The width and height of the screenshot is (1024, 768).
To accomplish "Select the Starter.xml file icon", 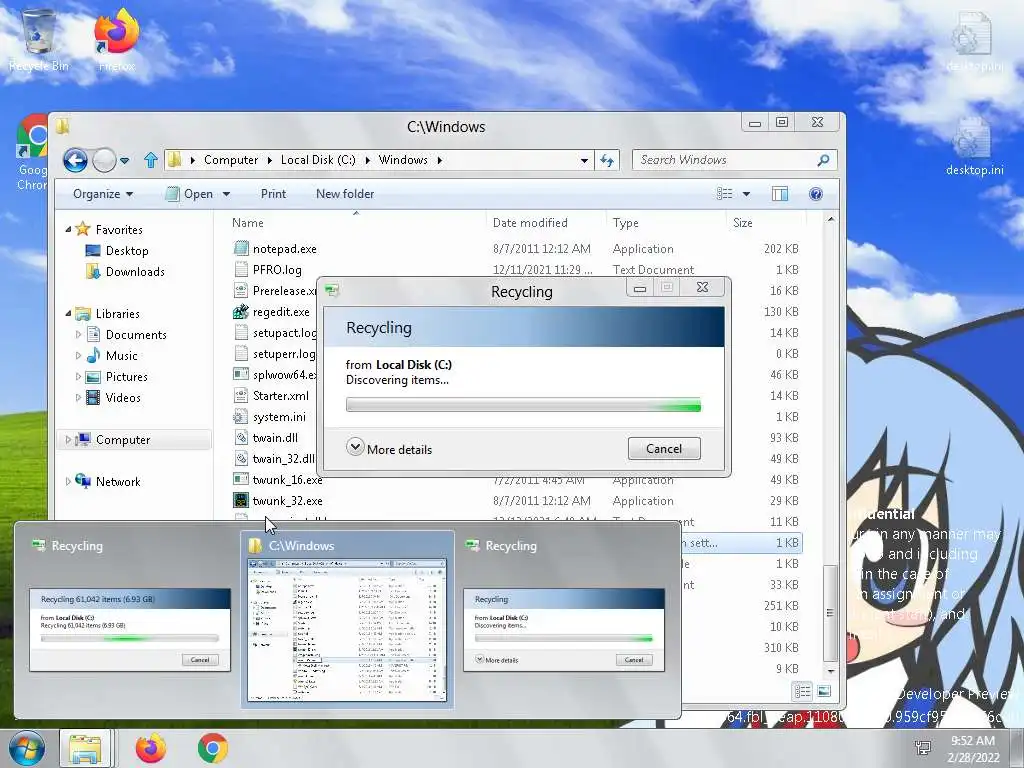I will point(241,396).
